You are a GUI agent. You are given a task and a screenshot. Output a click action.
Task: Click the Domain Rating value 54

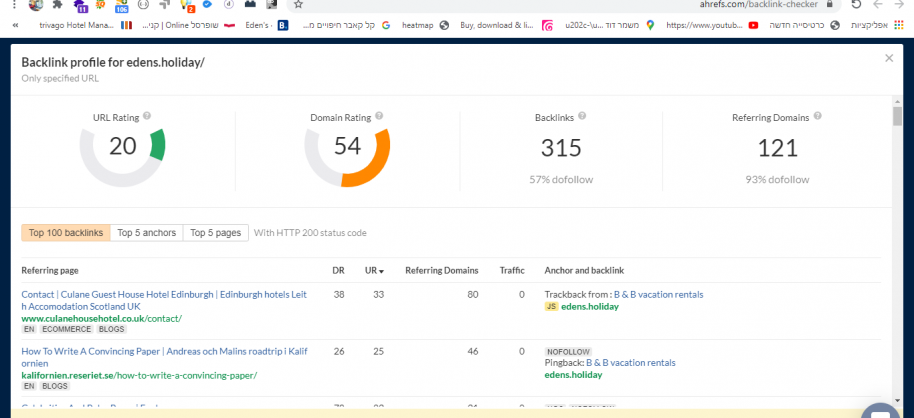point(347,146)
